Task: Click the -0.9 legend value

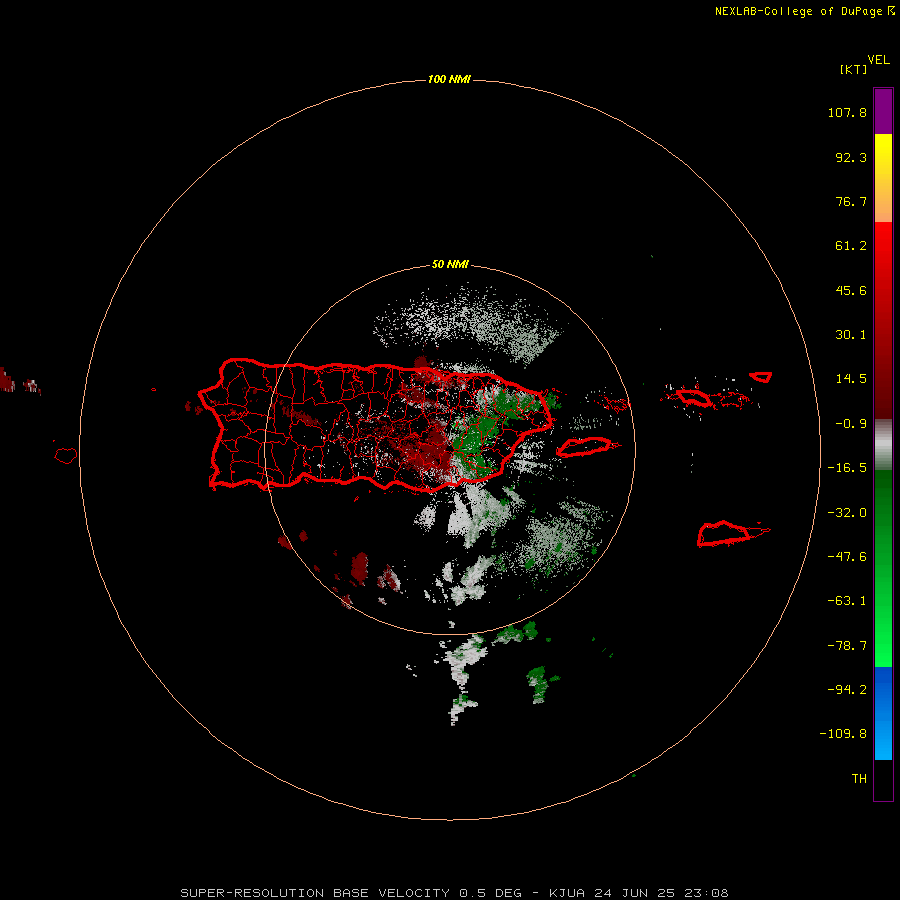Action: (851, 424)
